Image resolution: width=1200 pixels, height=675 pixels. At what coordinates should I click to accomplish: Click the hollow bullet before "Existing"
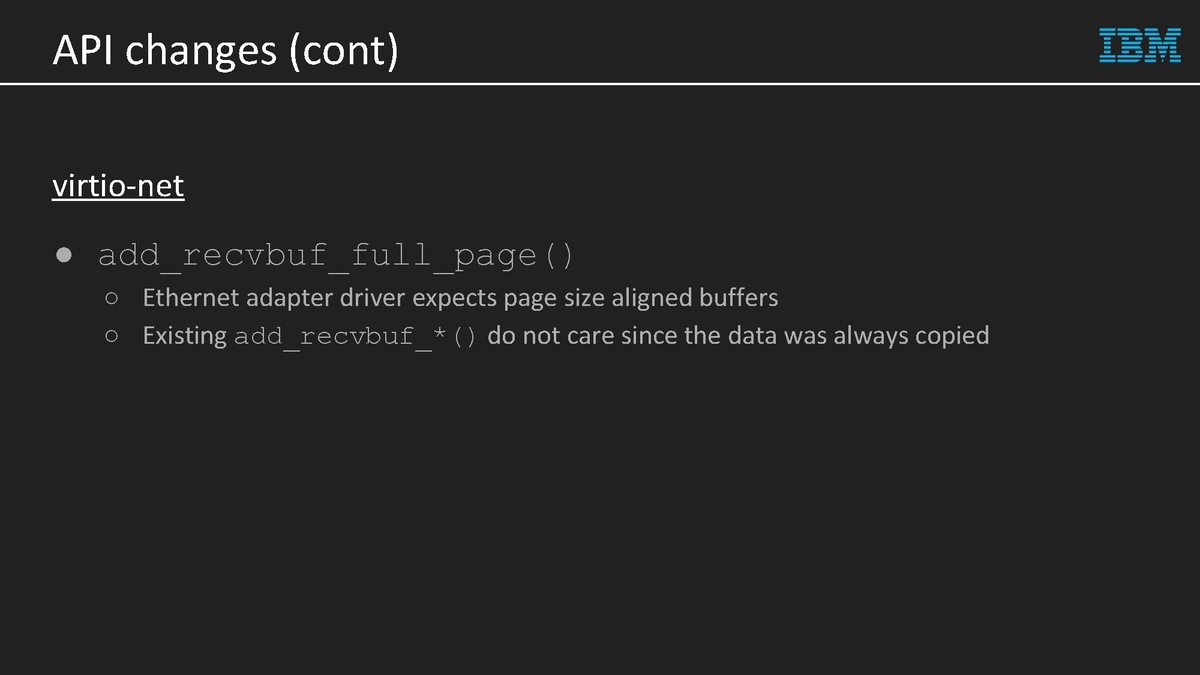(x=112, y=336)
